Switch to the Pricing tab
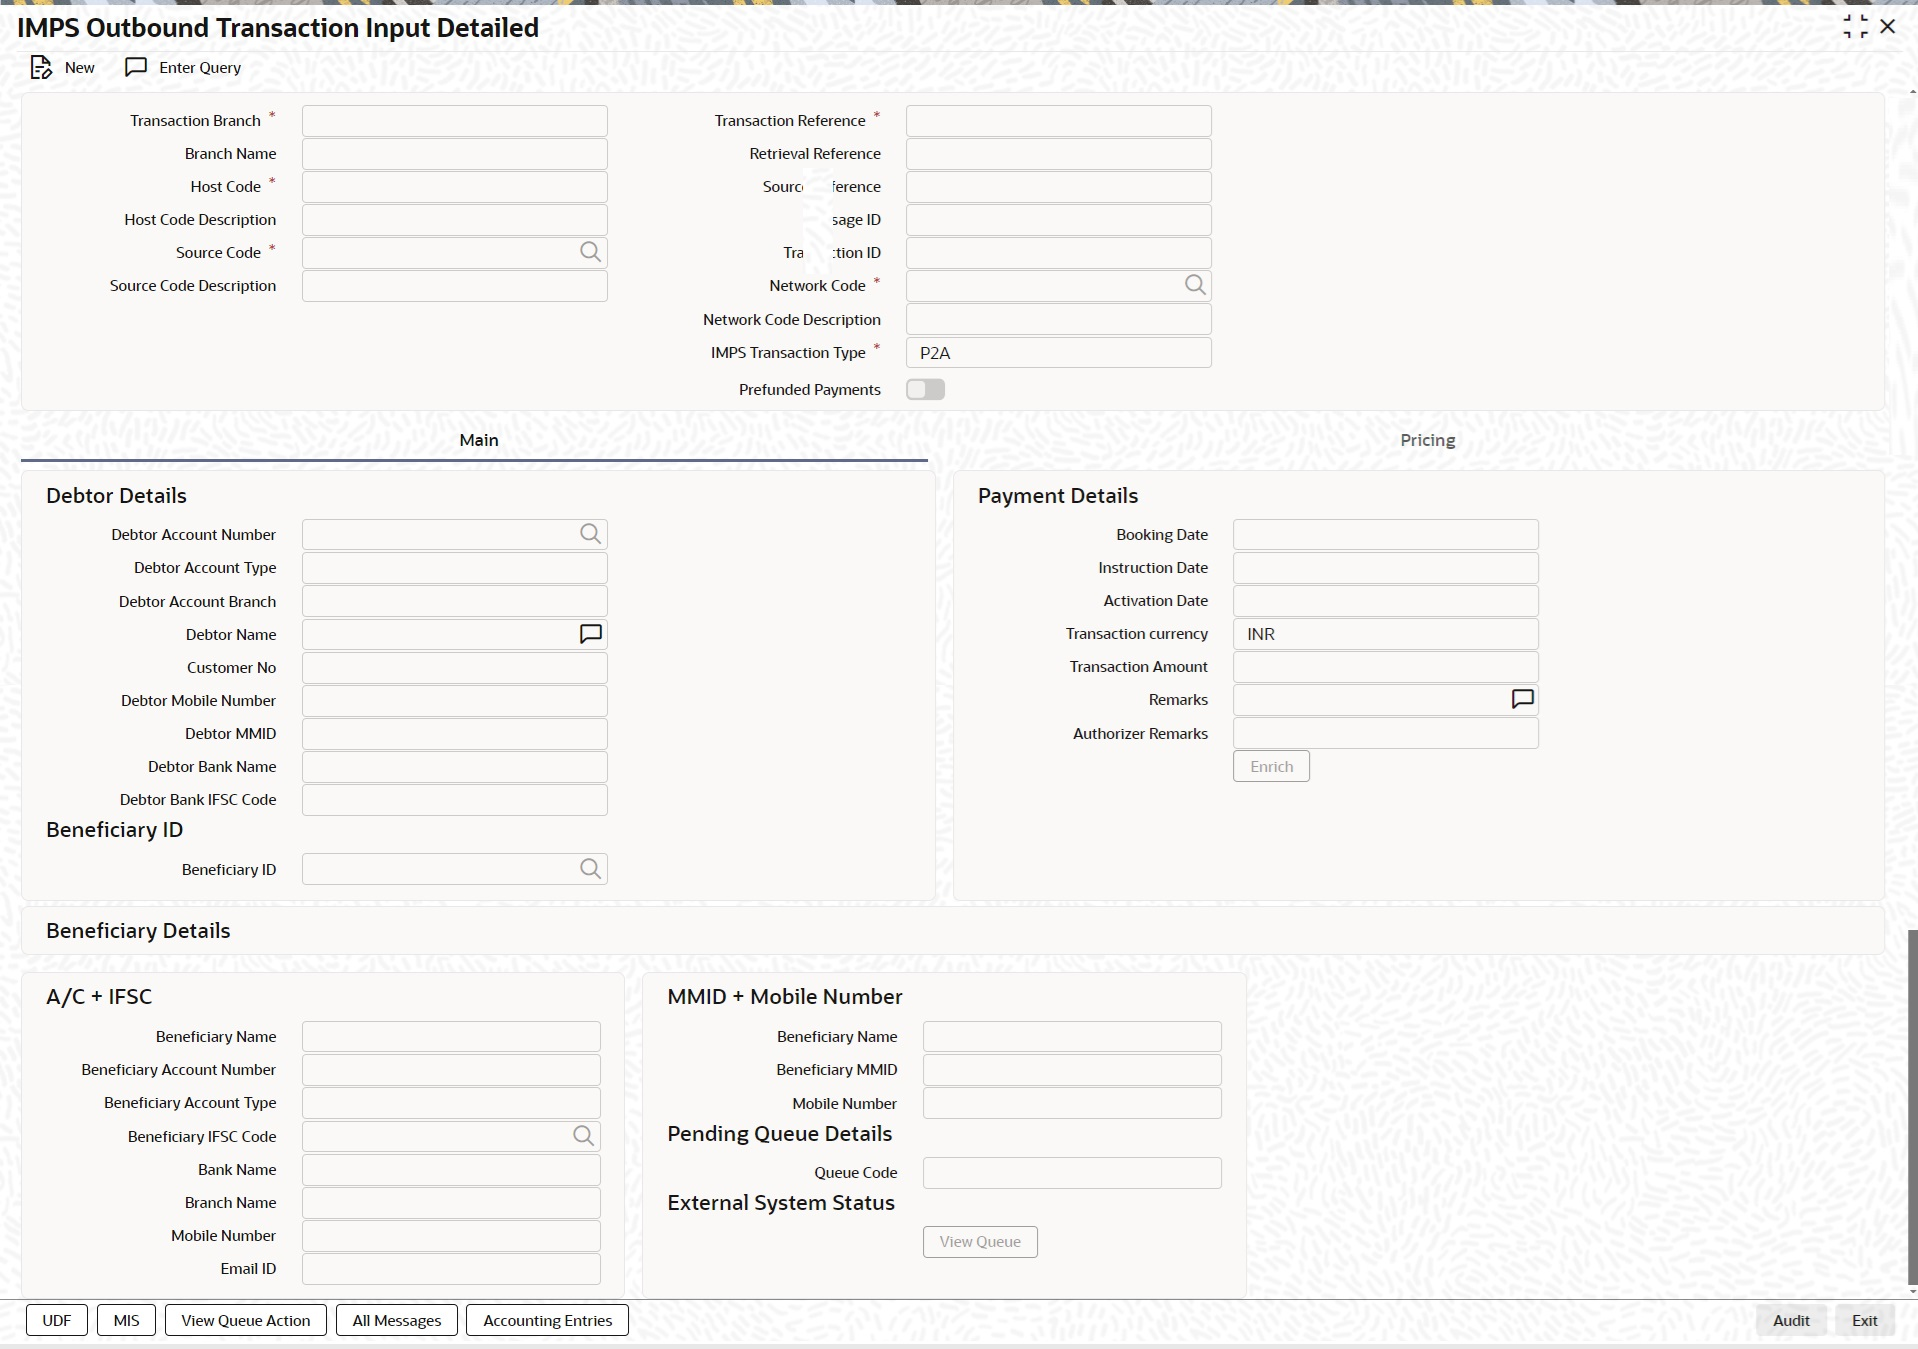 coord(1427,440)
